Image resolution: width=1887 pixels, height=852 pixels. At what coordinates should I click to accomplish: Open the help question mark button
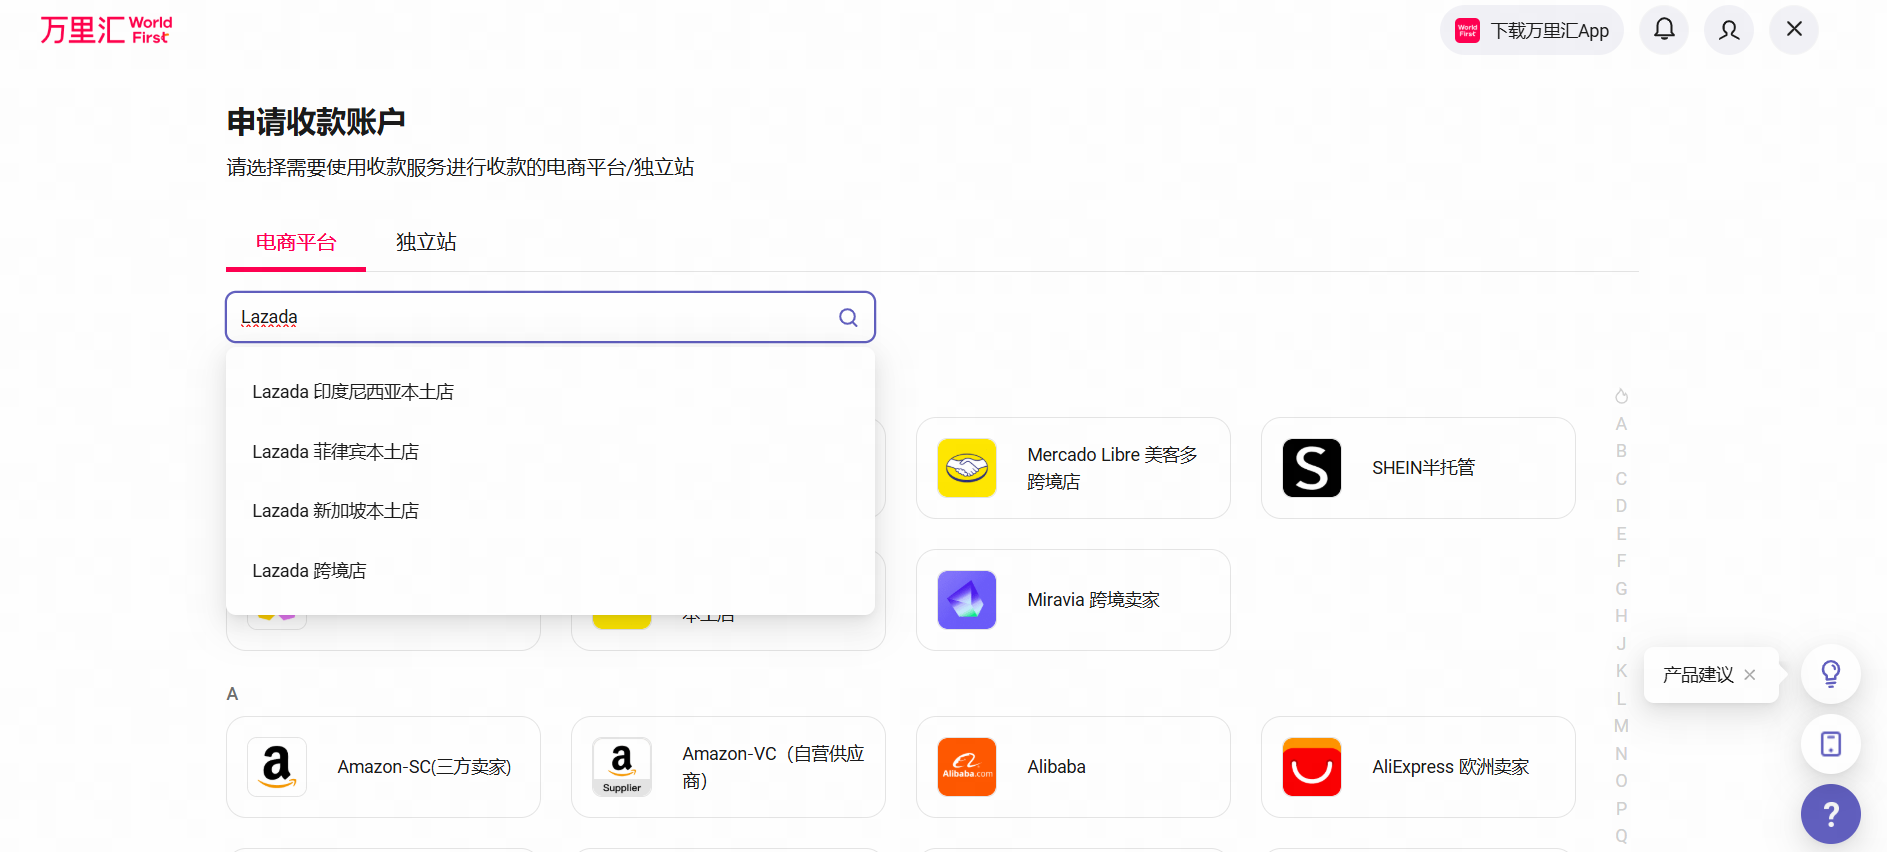[x=1831, y=814]
